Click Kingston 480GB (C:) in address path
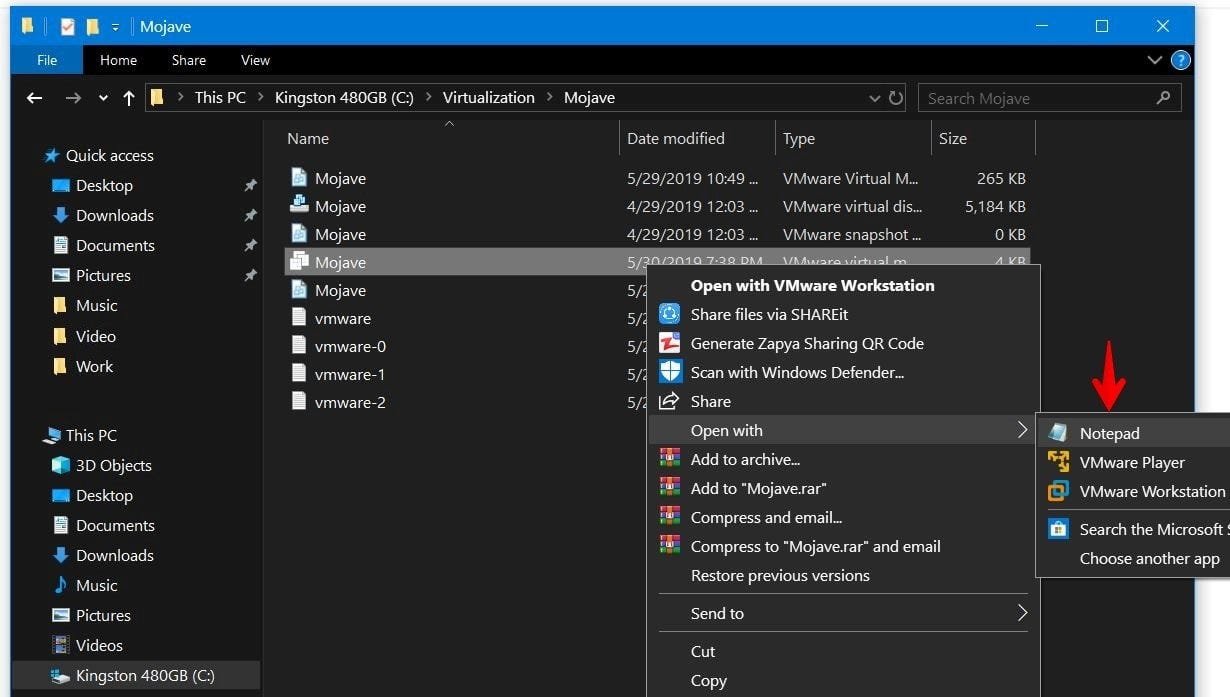Image resolution: width=1230 pixels, height=697 pixels. pyautogui.click(x=344, y=98)
